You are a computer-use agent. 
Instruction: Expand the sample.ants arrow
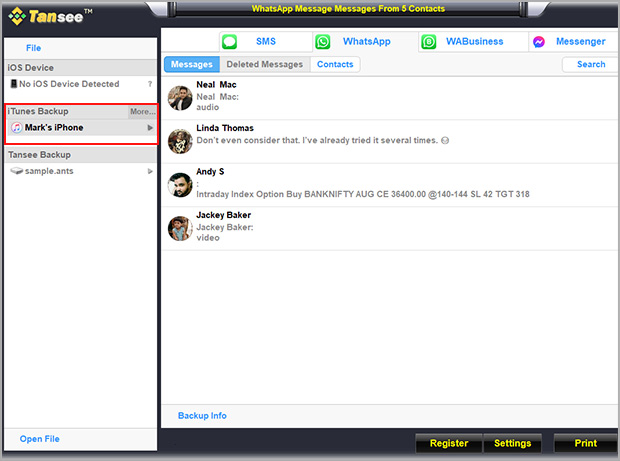(150, 171)
